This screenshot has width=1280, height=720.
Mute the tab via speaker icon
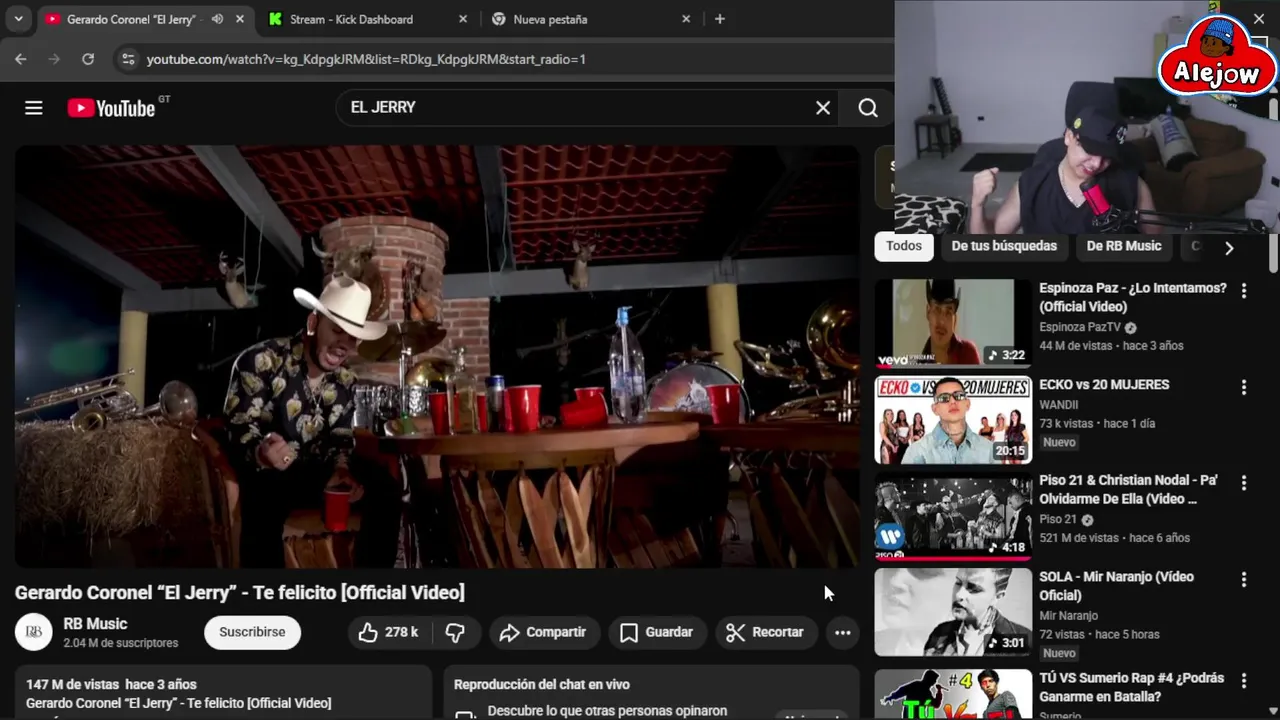(217, 19)
